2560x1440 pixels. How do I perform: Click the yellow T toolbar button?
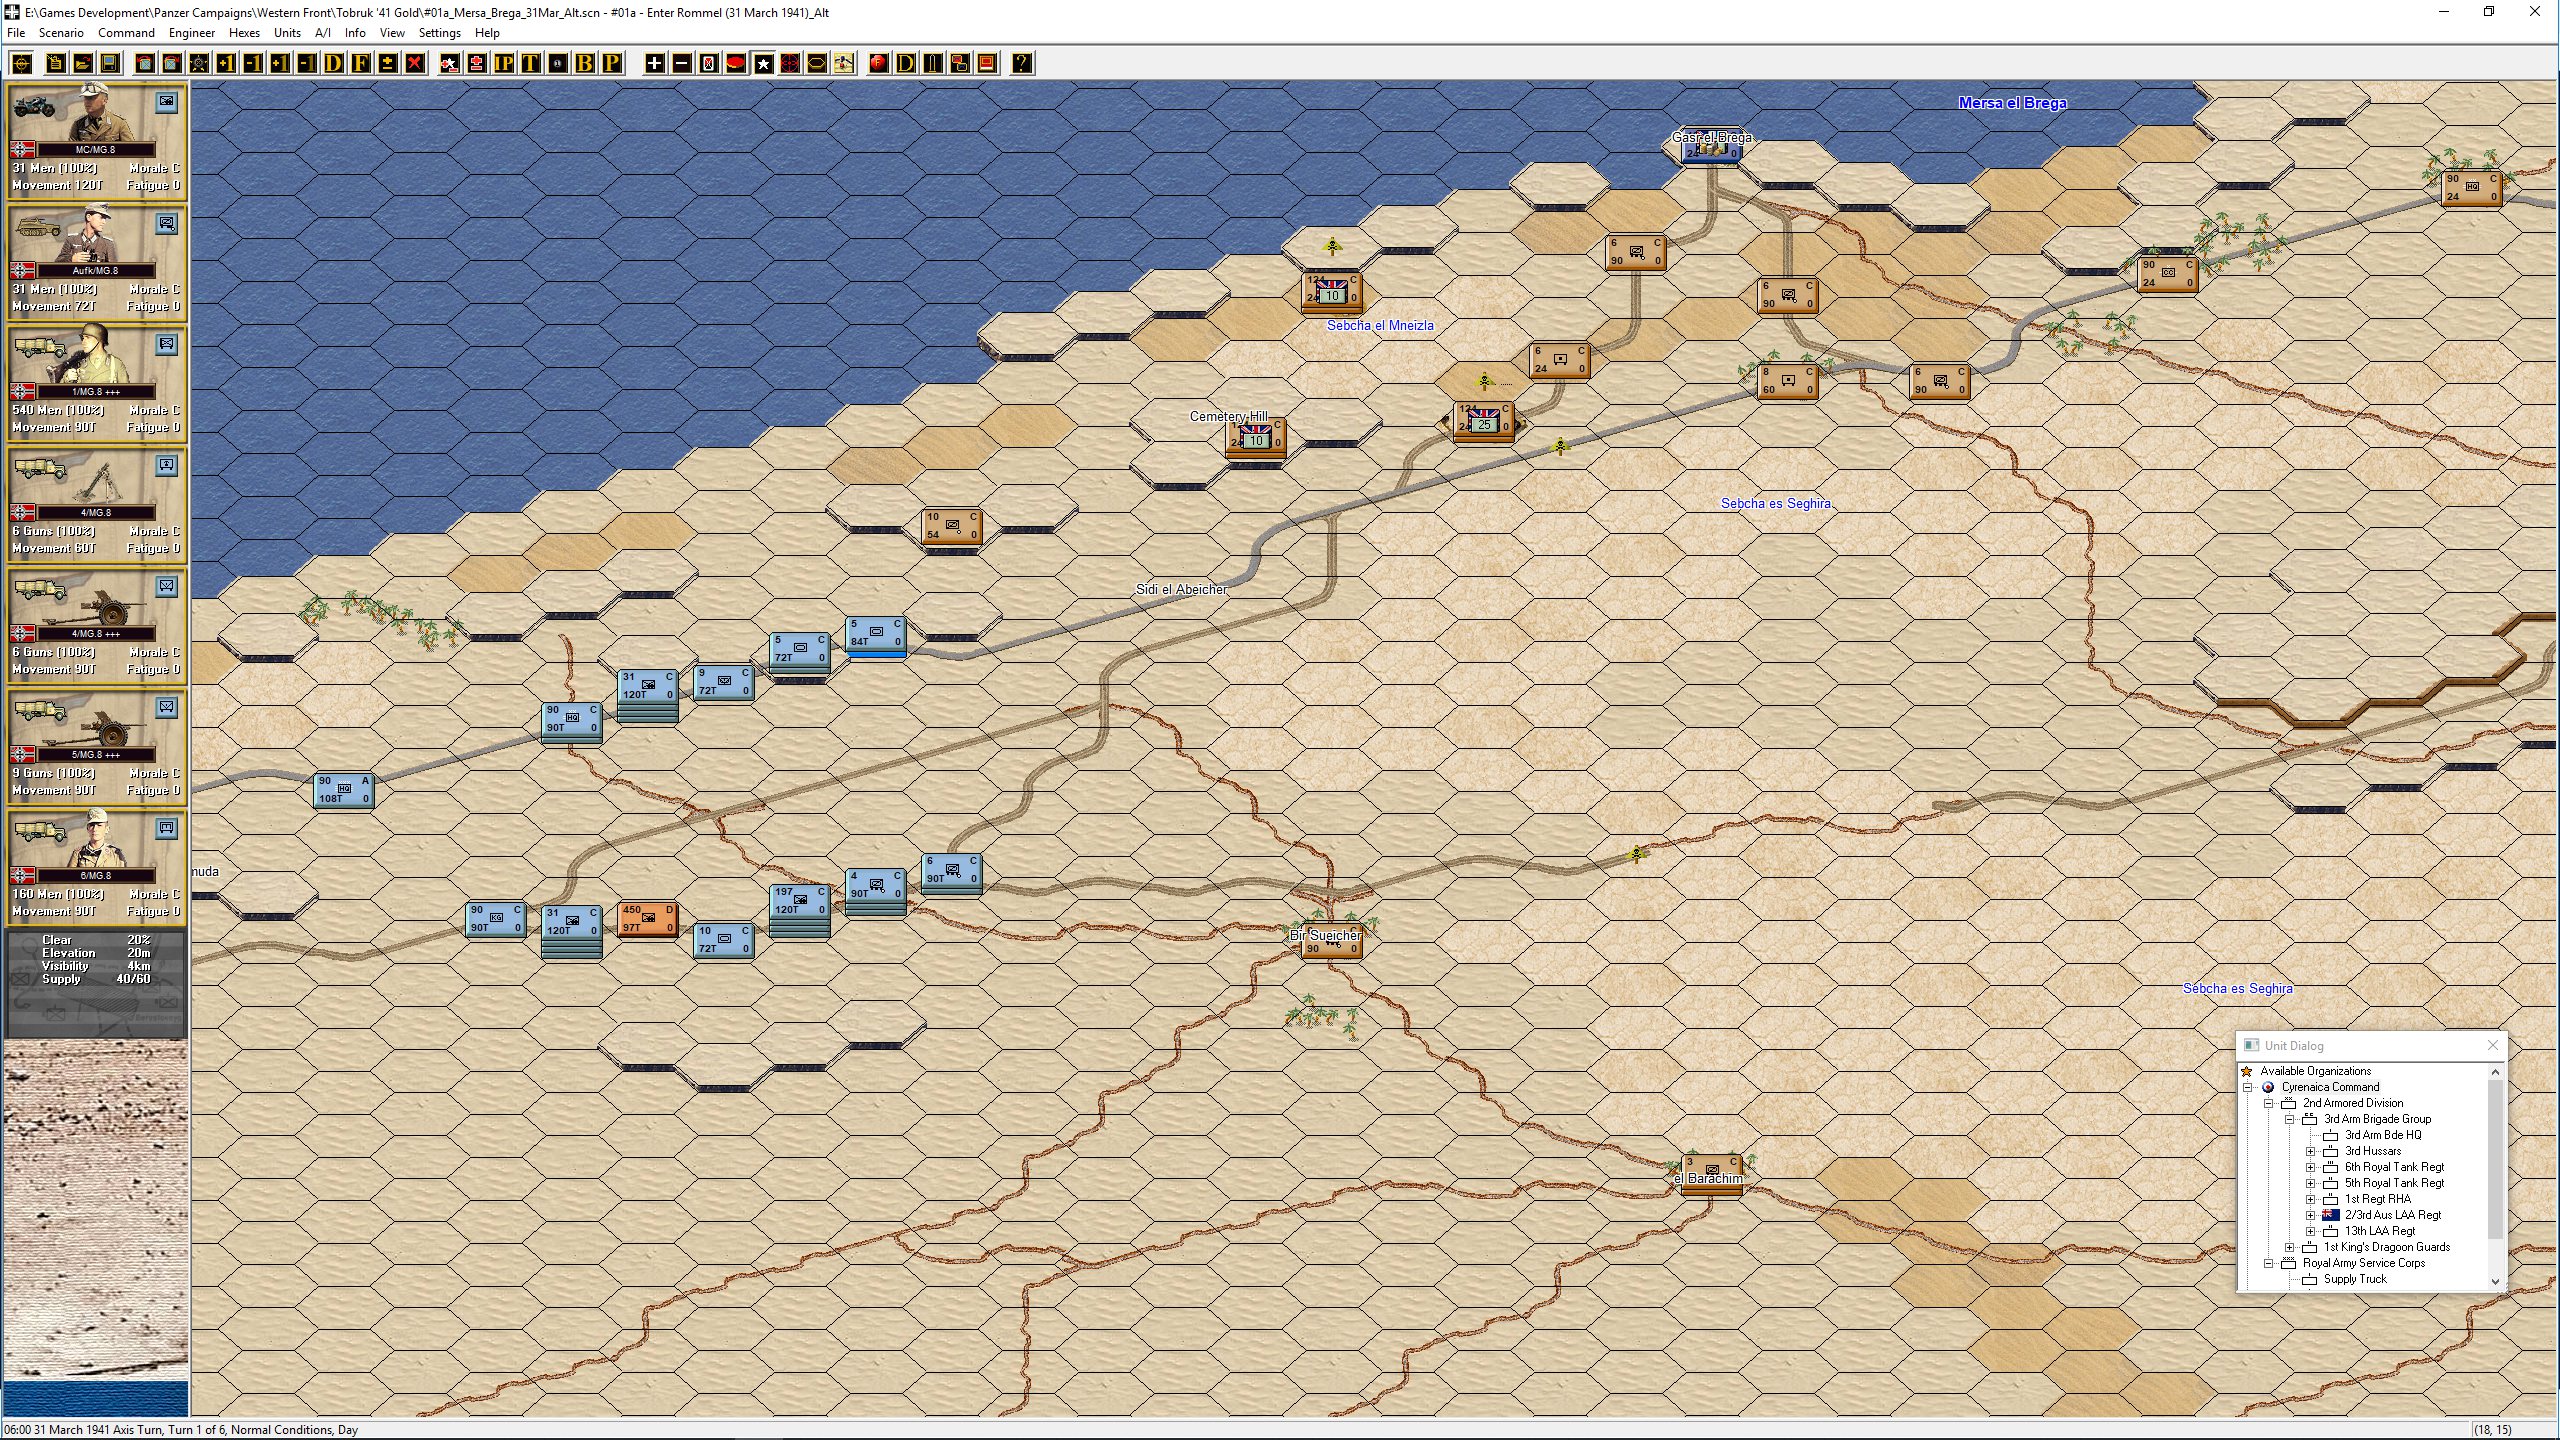530,64
